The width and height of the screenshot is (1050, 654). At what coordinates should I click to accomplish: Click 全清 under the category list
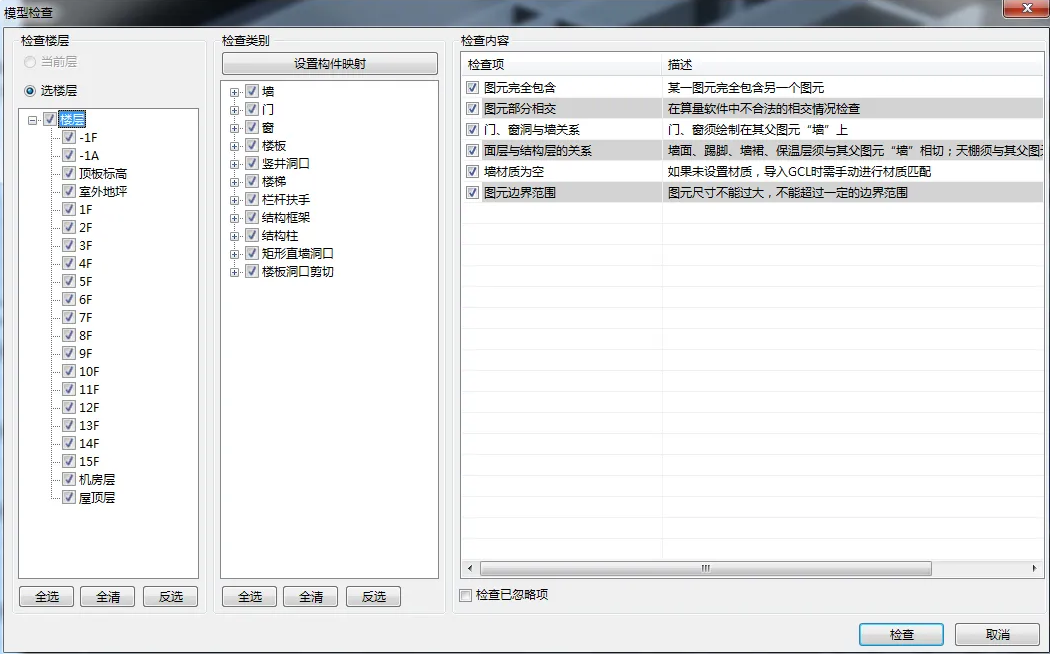click(311, 596)
